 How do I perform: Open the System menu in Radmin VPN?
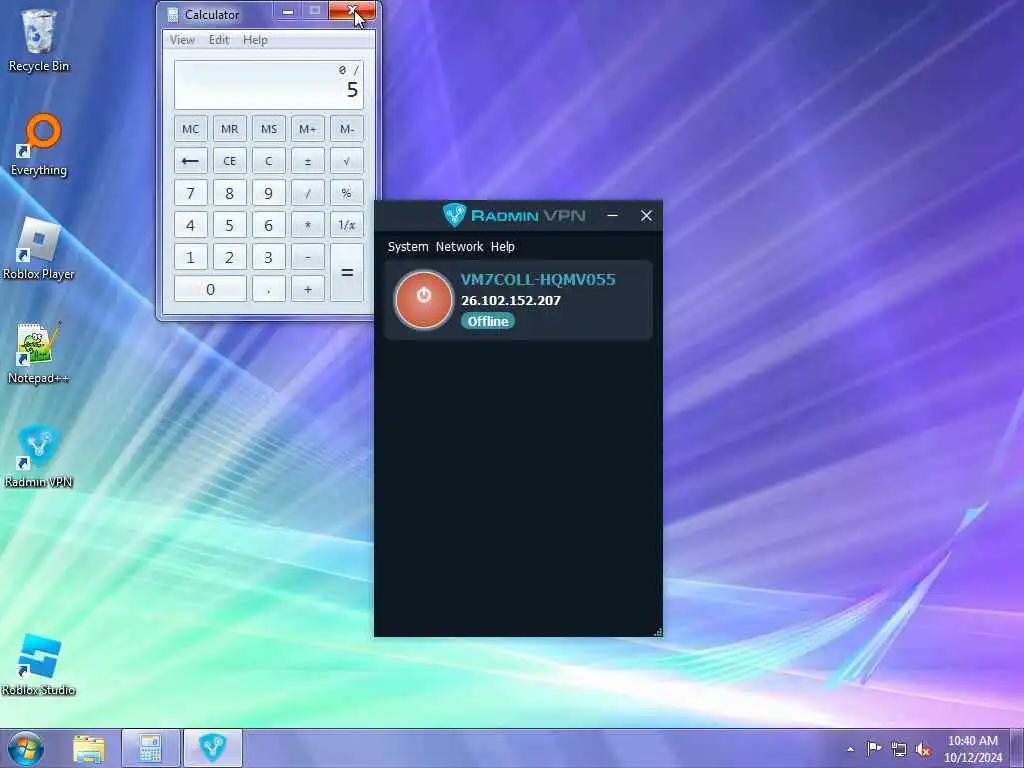click(x=408, y=247)
